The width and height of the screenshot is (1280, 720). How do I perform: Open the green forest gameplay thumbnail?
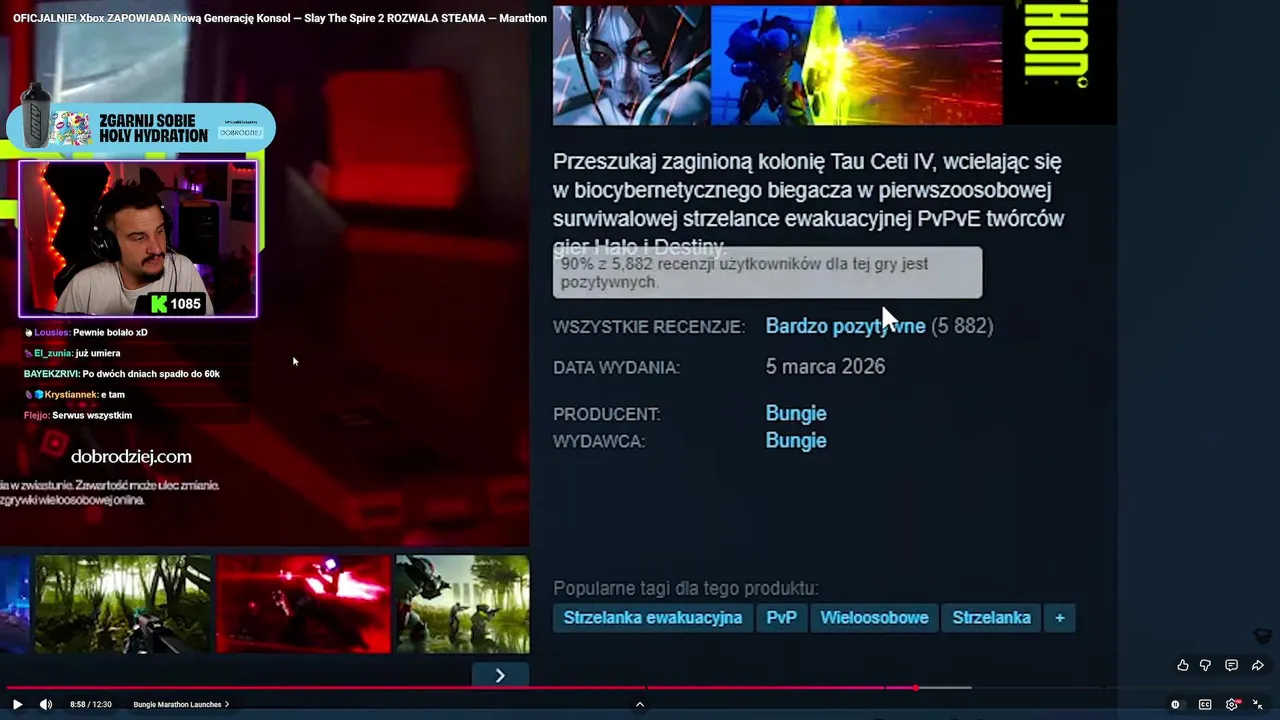pos(123,604)
